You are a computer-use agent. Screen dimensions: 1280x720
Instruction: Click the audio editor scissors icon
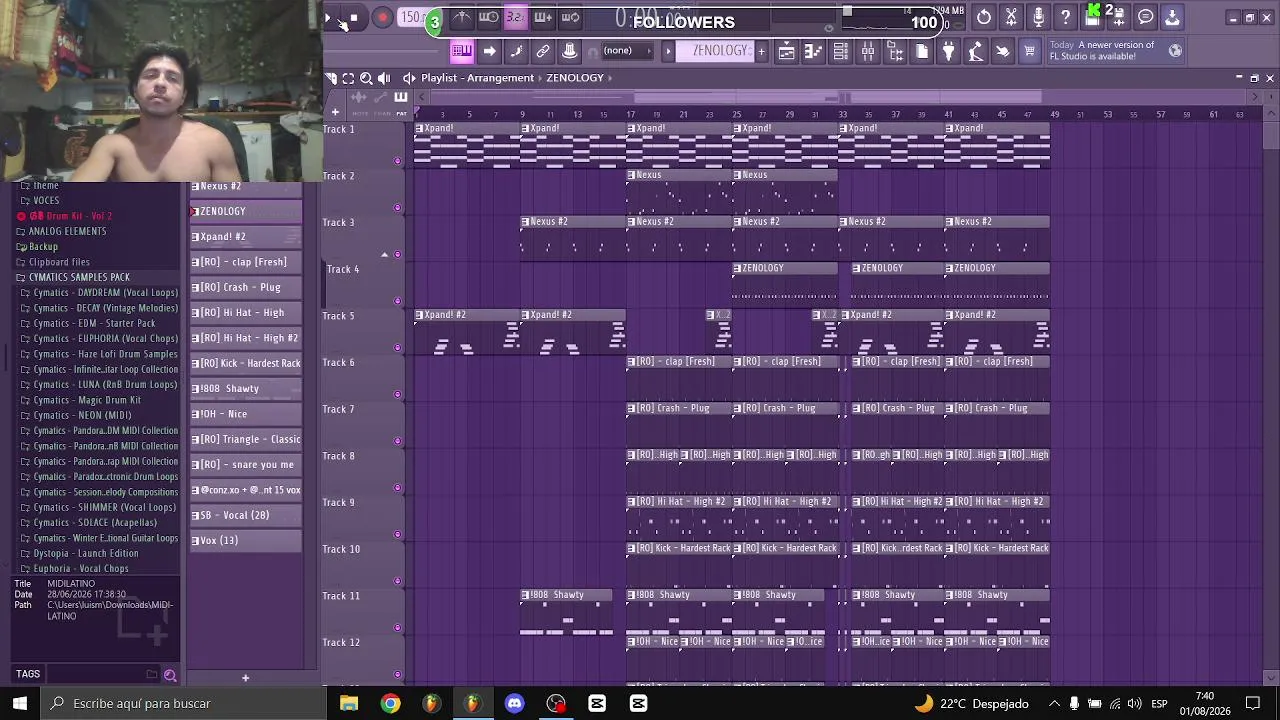[x=1011, y=17]
